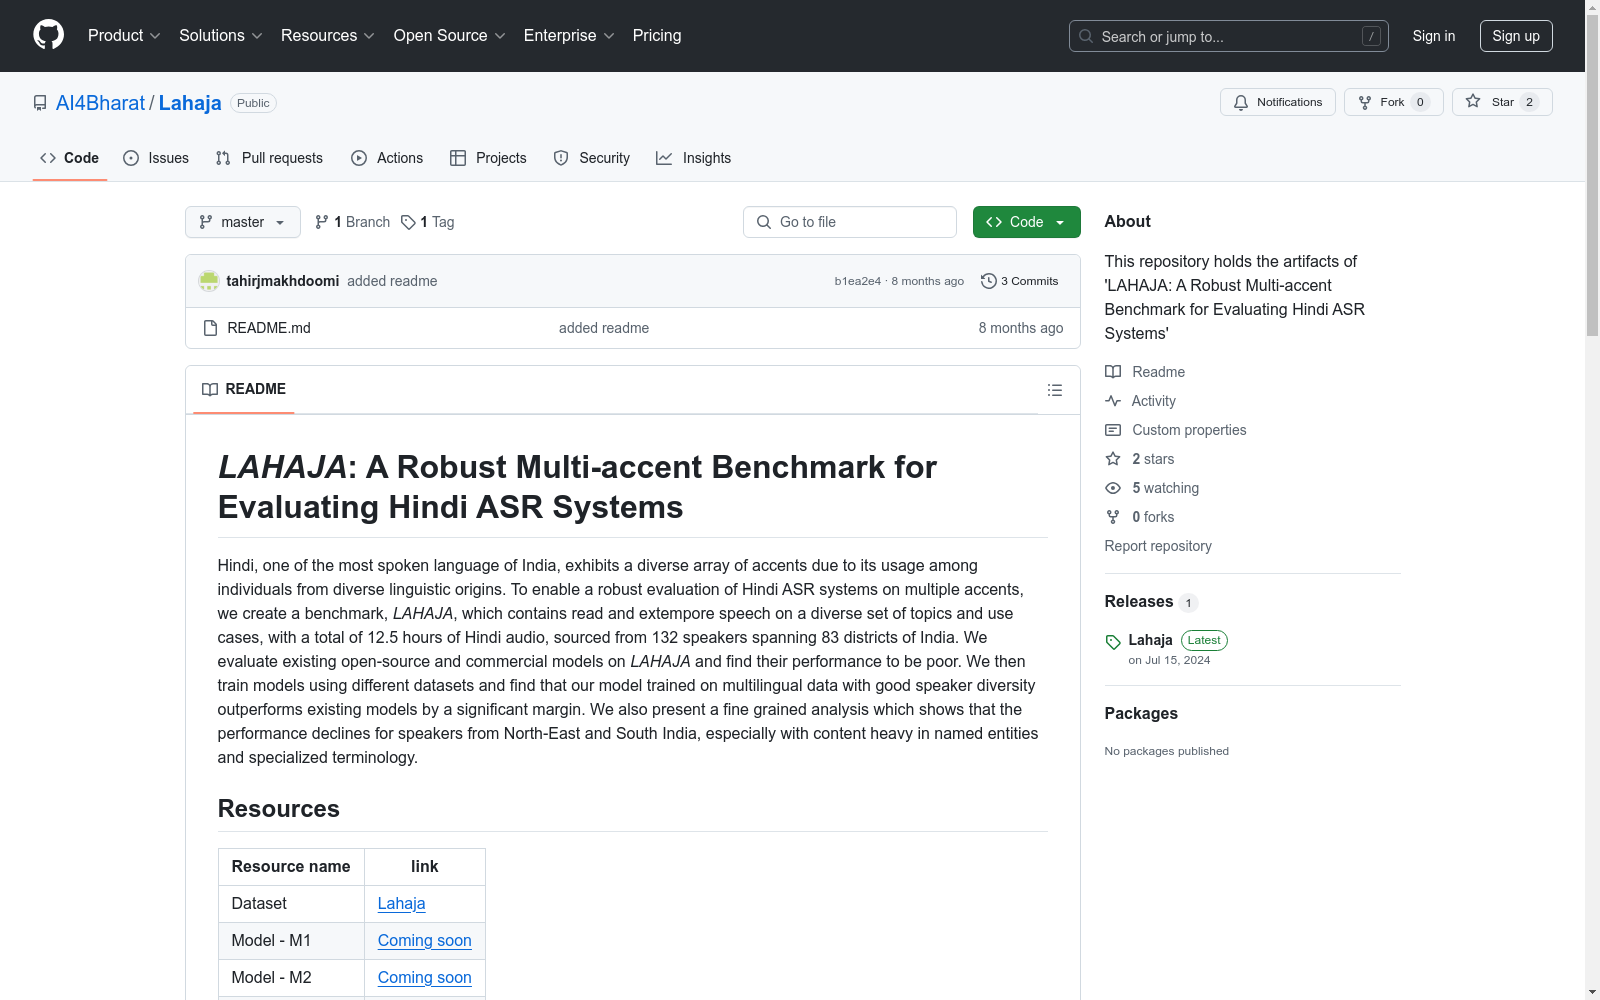Open the 3 Commits history link
Image resolution: width=1600 pixels, height=1000 pixels.
pos(1020,281)
